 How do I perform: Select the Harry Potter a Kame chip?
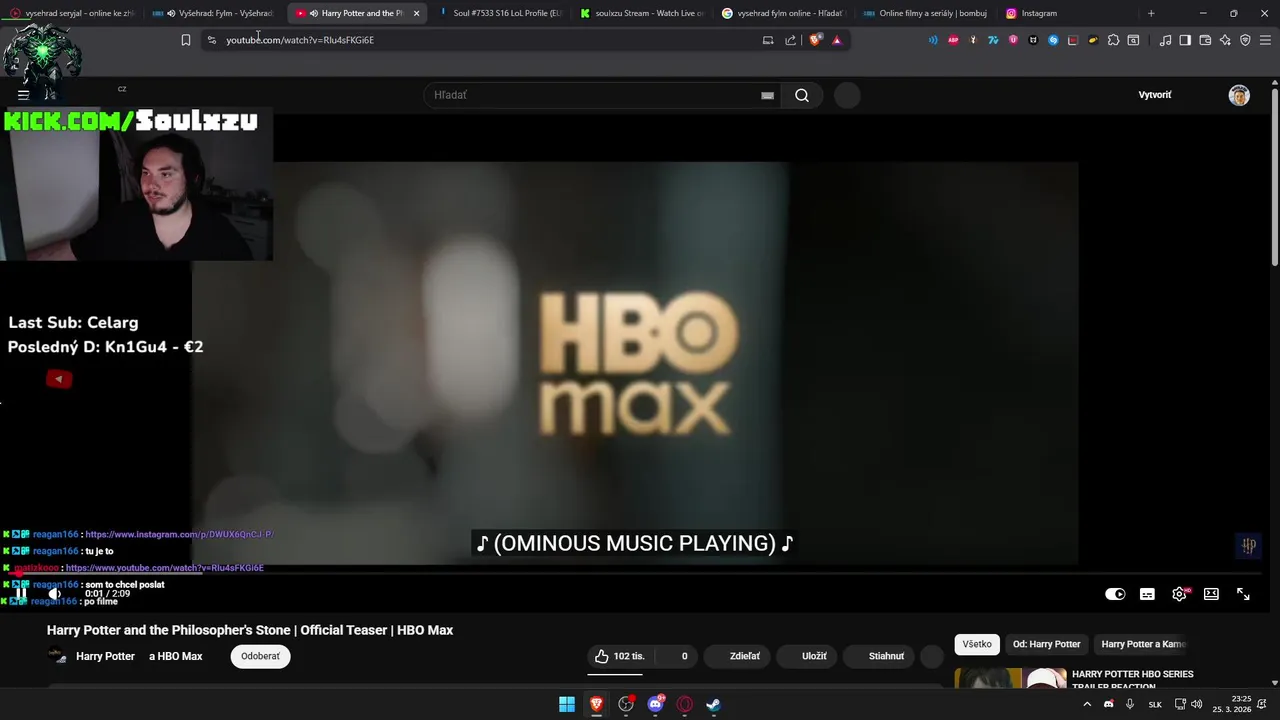(x=1143, y=644)
